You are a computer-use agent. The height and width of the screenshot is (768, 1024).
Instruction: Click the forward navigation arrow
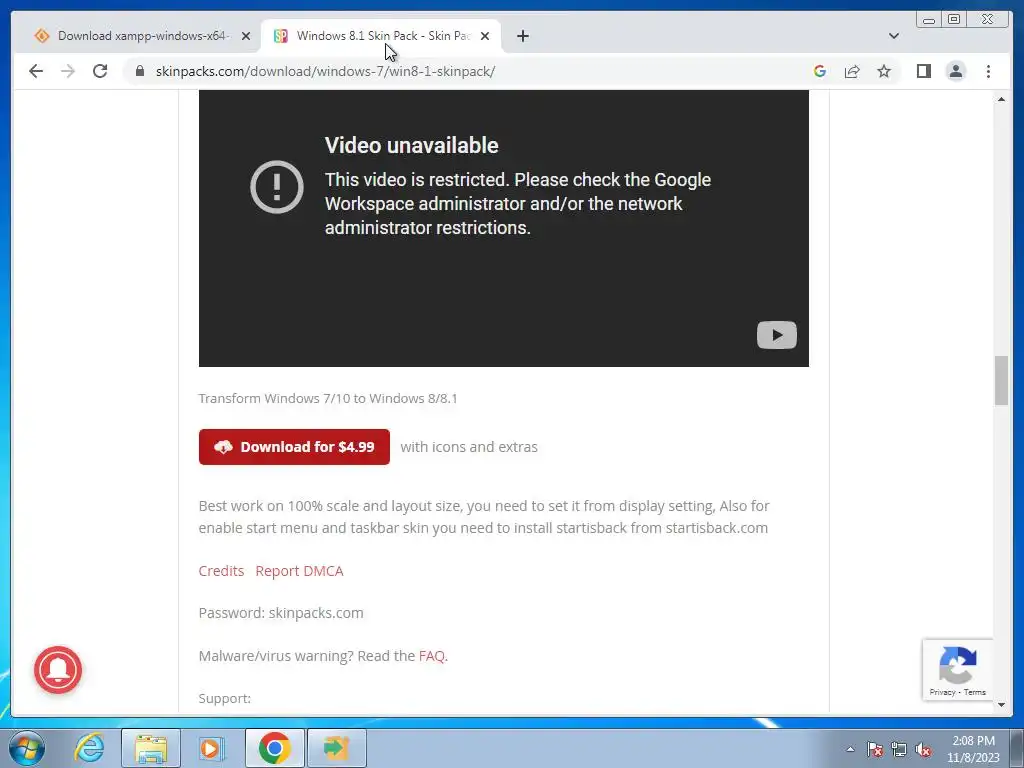point(68,71)
